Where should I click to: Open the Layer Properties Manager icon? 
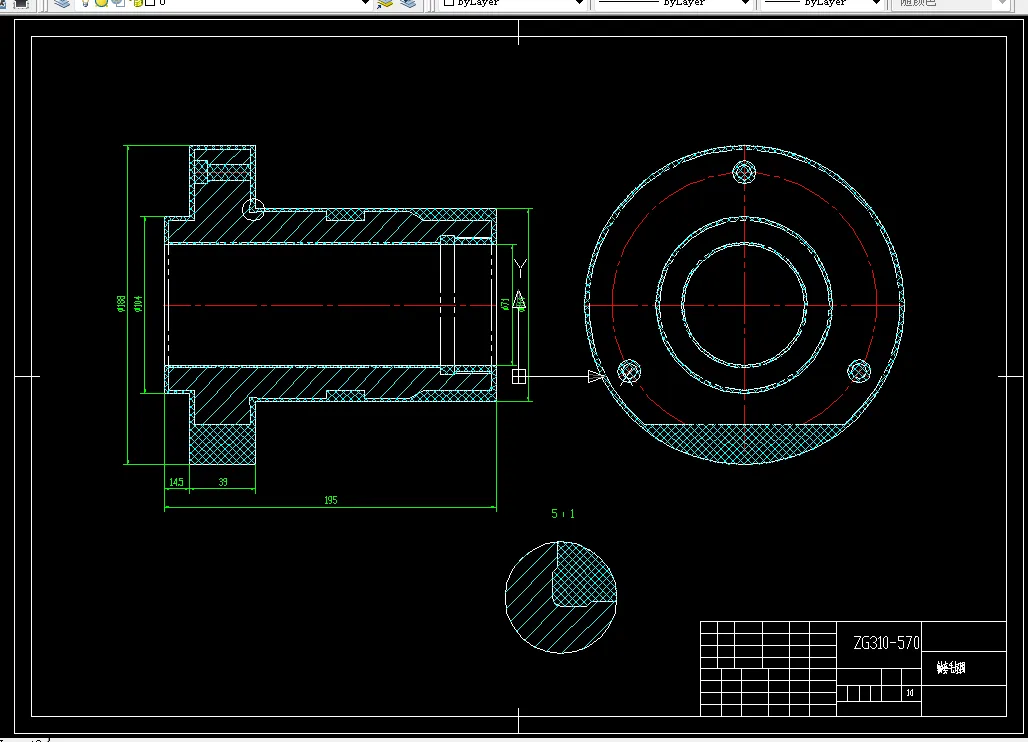tap(62, 3)
